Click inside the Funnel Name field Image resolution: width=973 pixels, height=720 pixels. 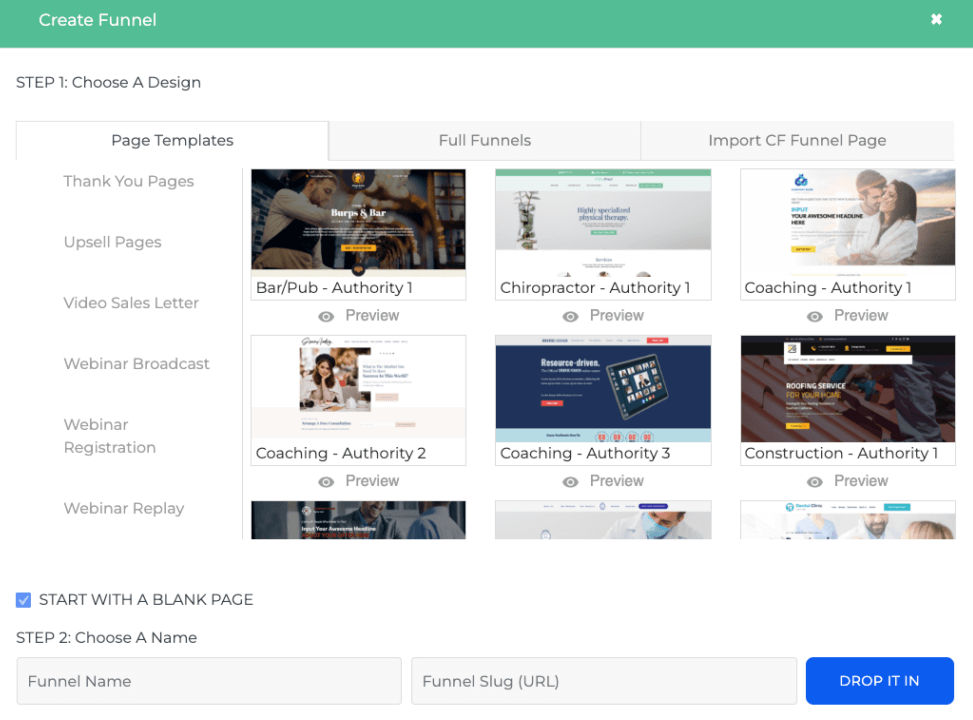coord(209,681)
